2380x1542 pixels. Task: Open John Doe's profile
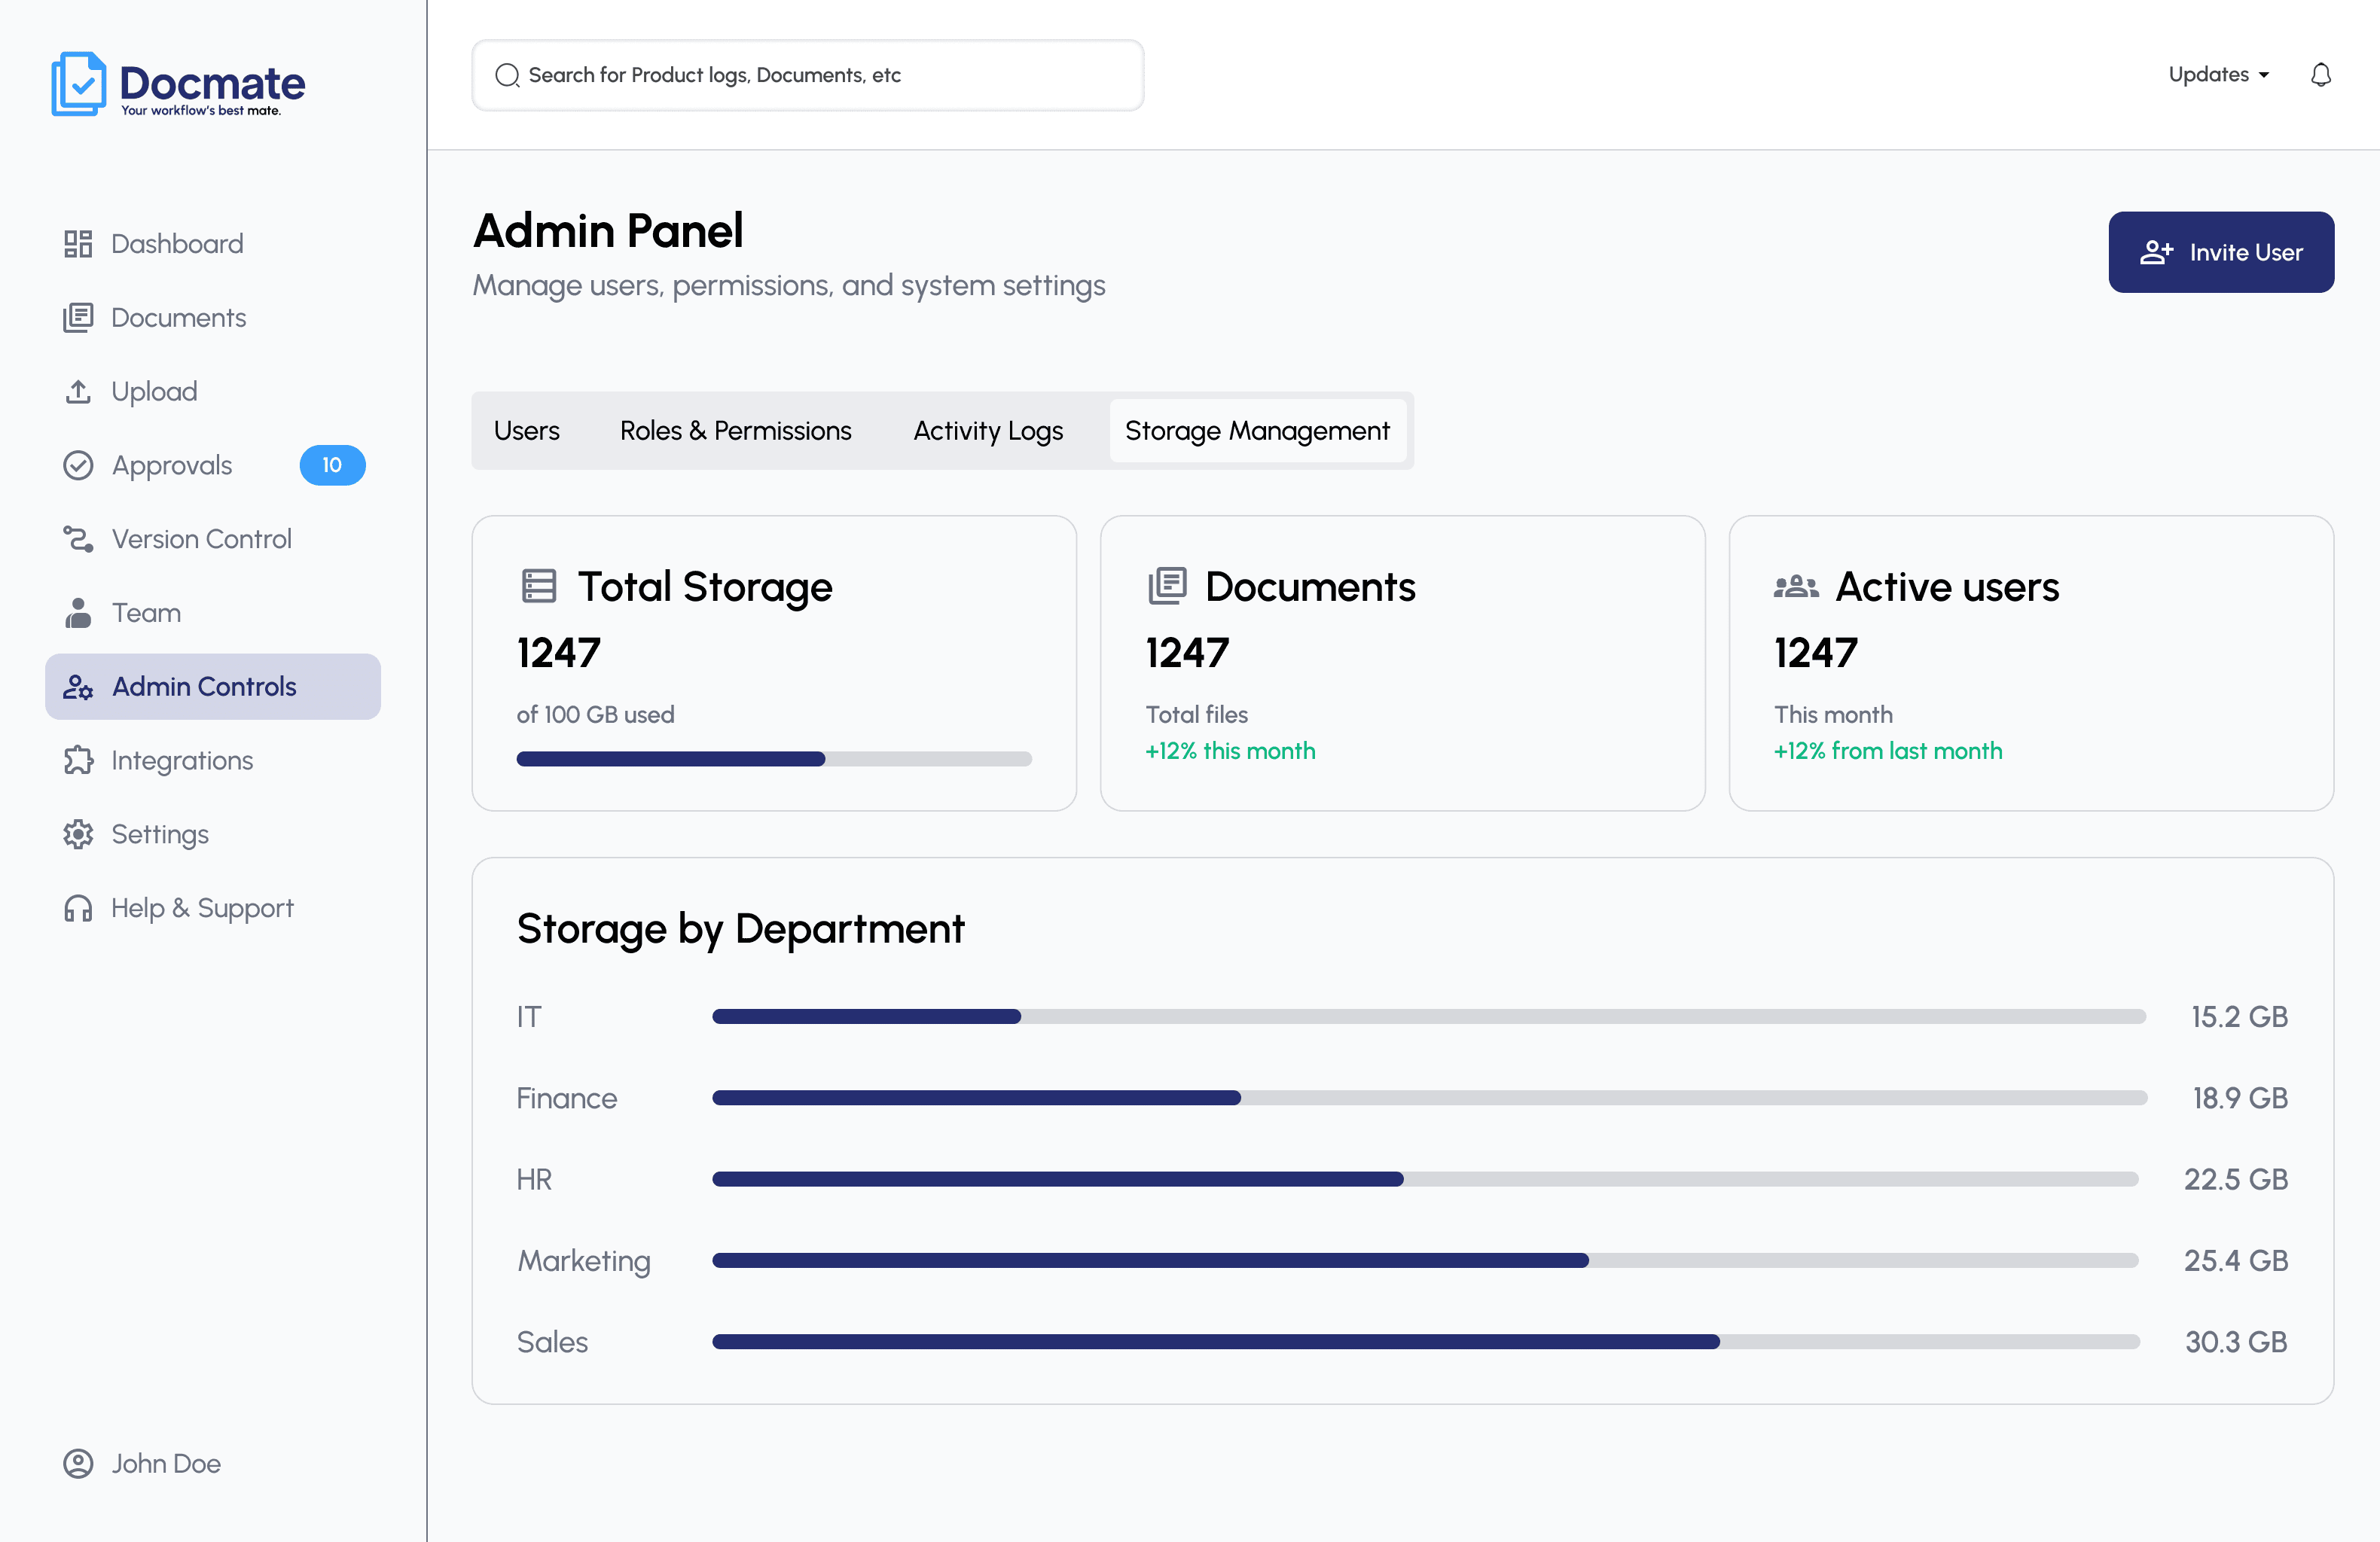(142, 1464)
